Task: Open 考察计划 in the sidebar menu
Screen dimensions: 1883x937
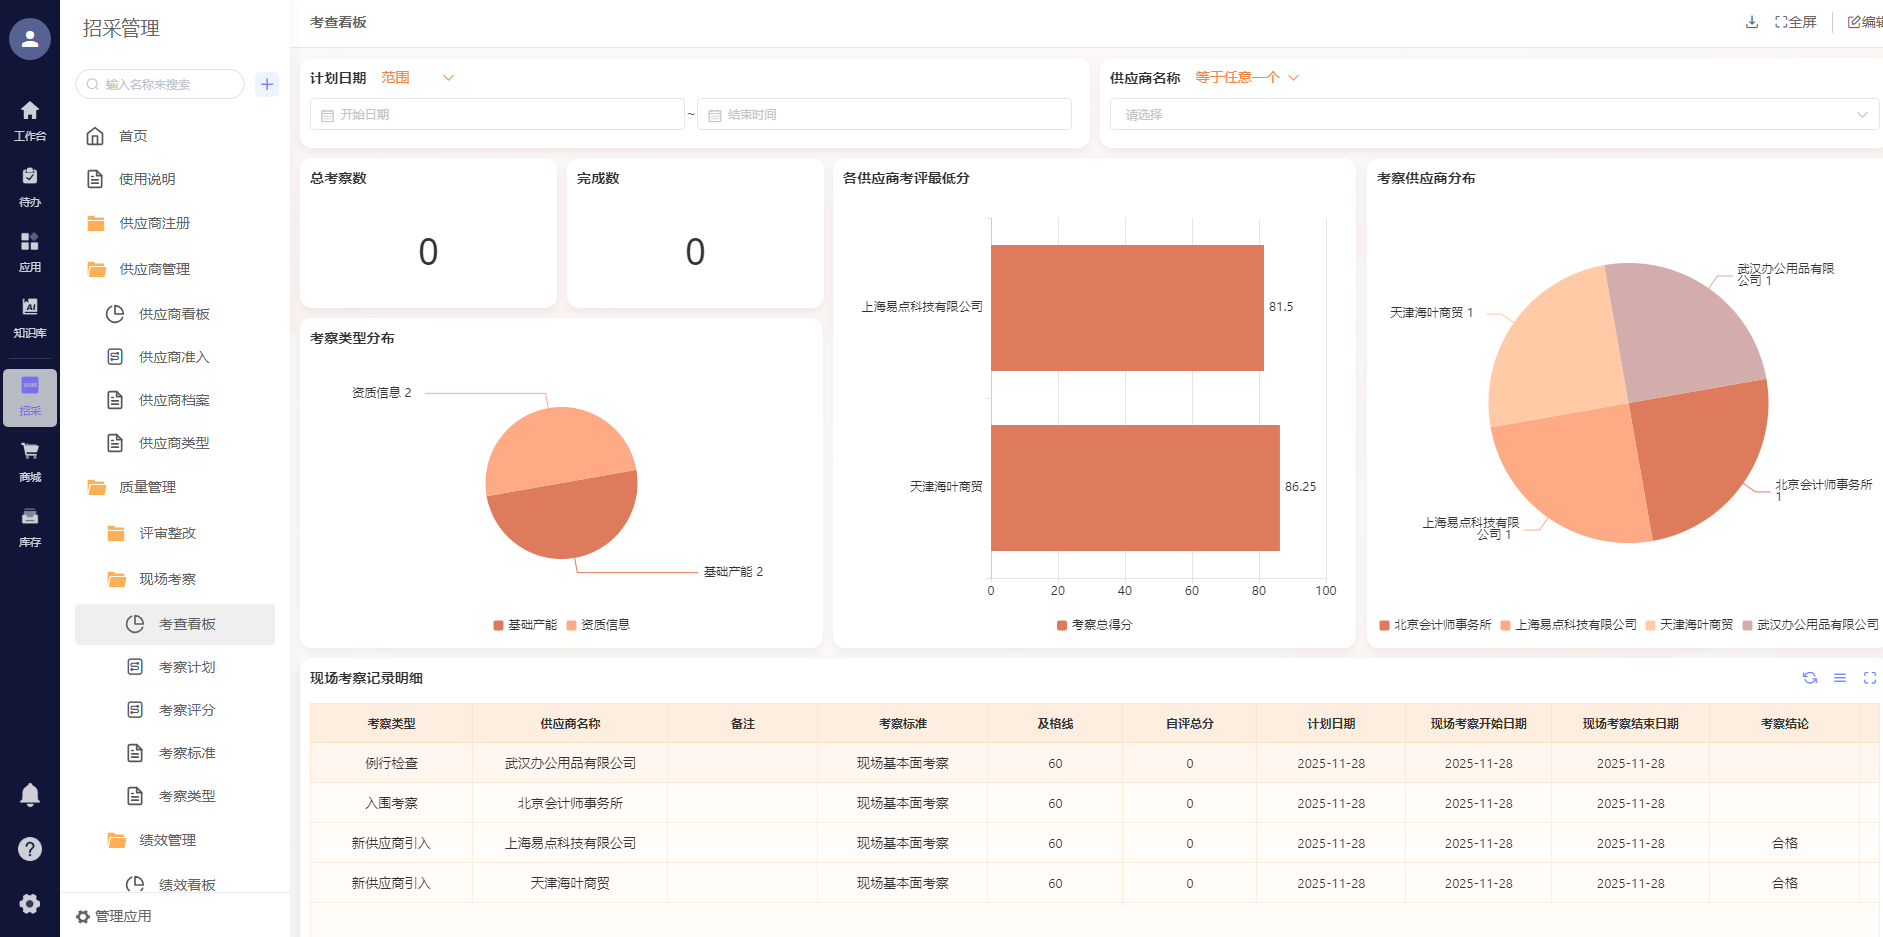Action: 187,667
